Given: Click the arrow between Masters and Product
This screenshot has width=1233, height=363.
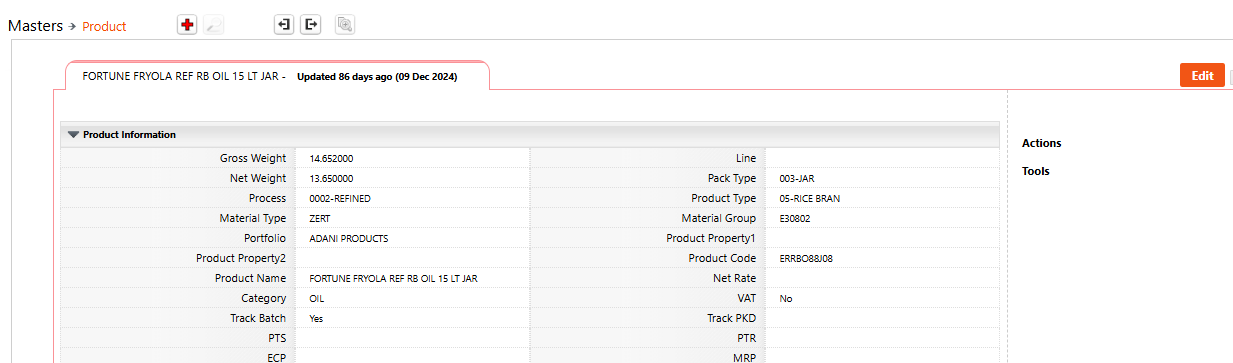Looking at the screenshot, I should pyautogui.click(x=73, y=26).
